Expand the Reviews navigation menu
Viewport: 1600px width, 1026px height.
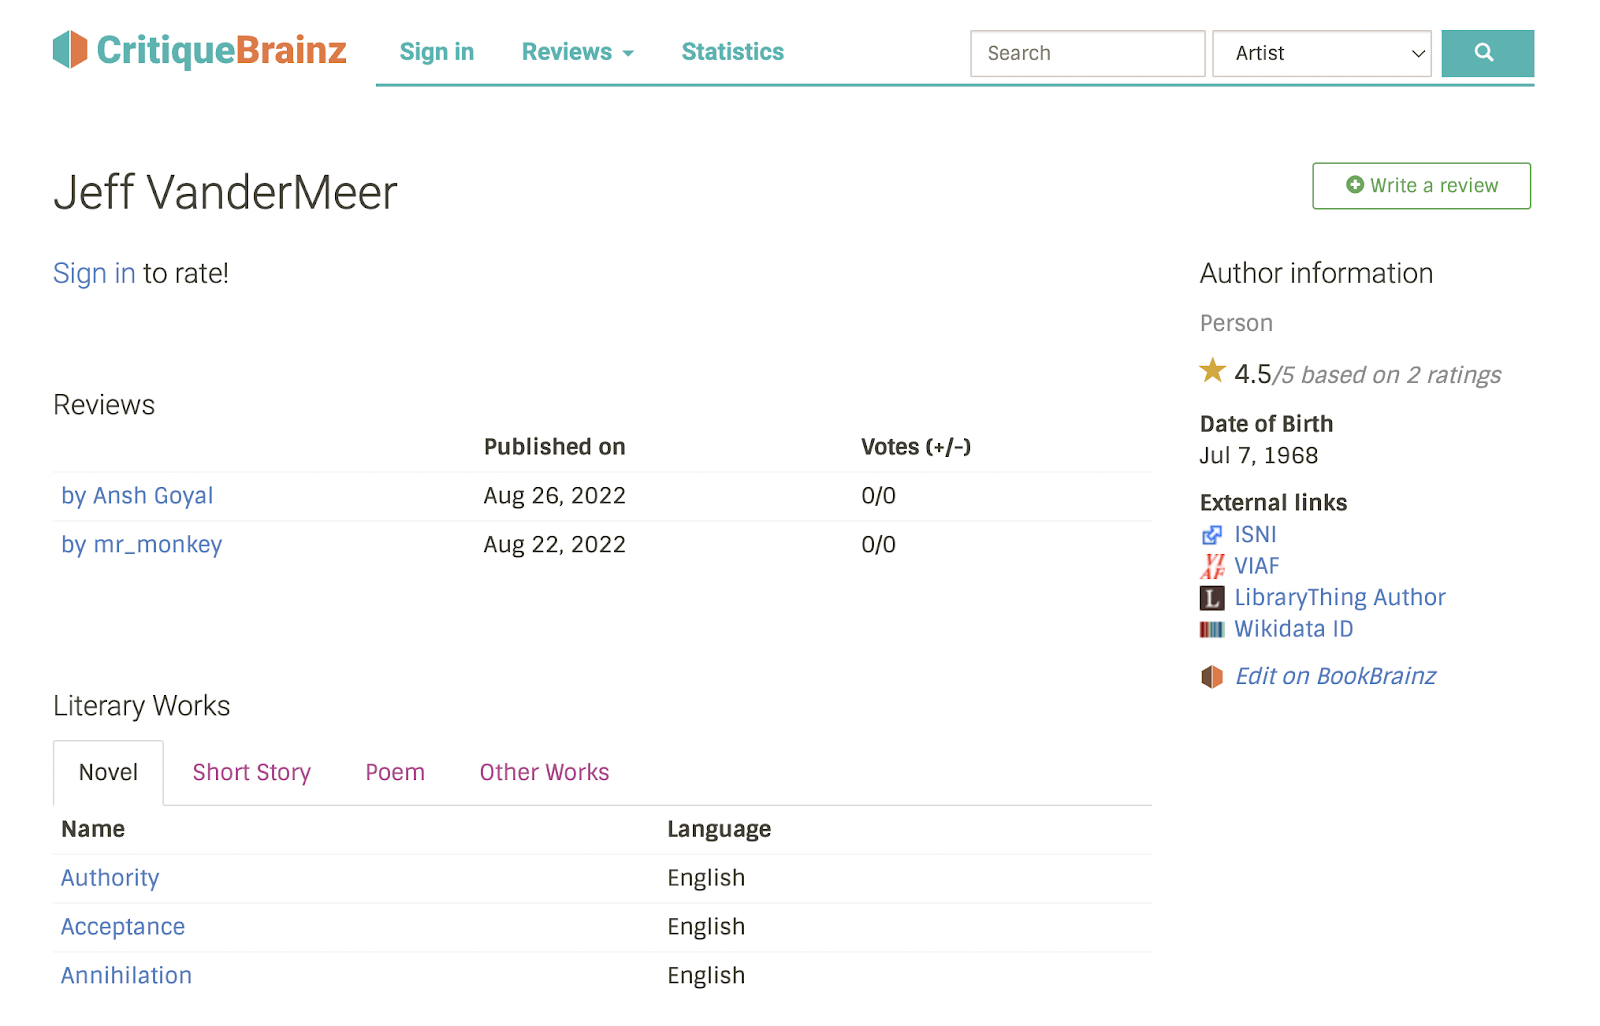577,52
